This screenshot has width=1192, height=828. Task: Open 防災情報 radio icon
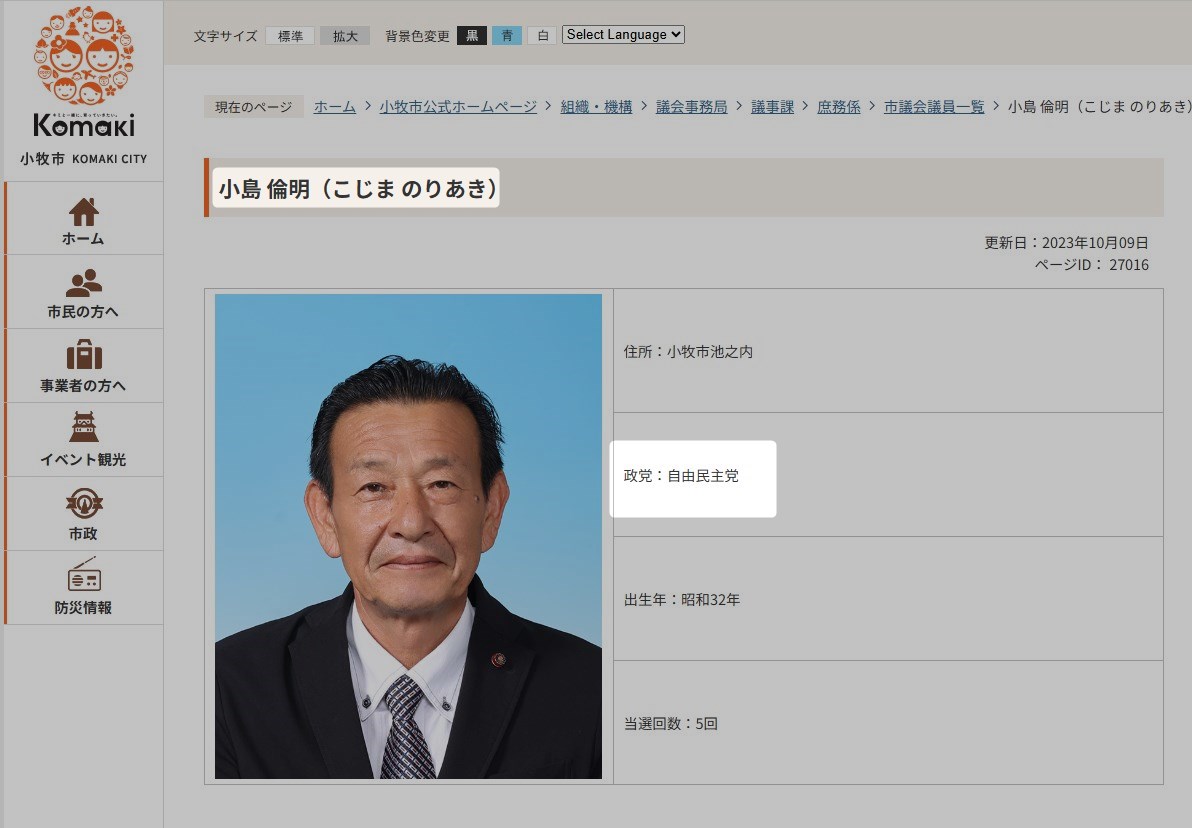click(84, 575)
